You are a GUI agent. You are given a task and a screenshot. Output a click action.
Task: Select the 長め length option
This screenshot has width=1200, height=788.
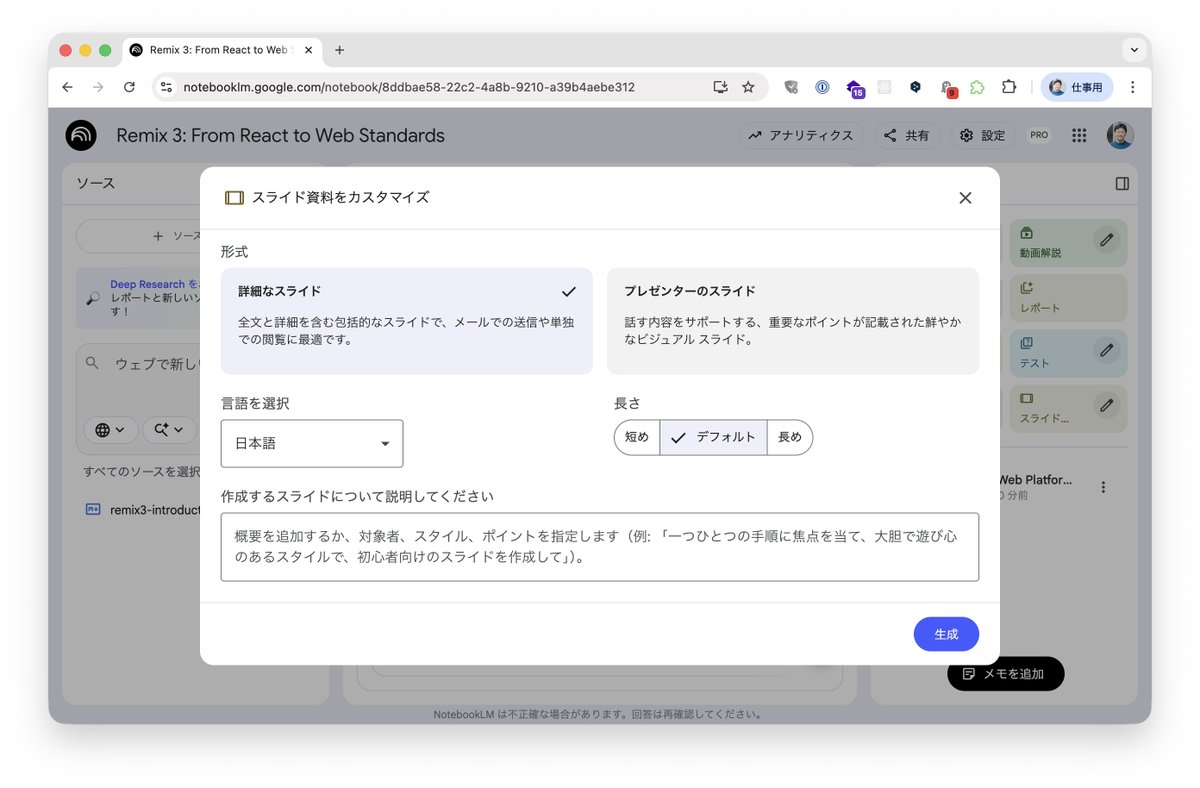(790, 437)
